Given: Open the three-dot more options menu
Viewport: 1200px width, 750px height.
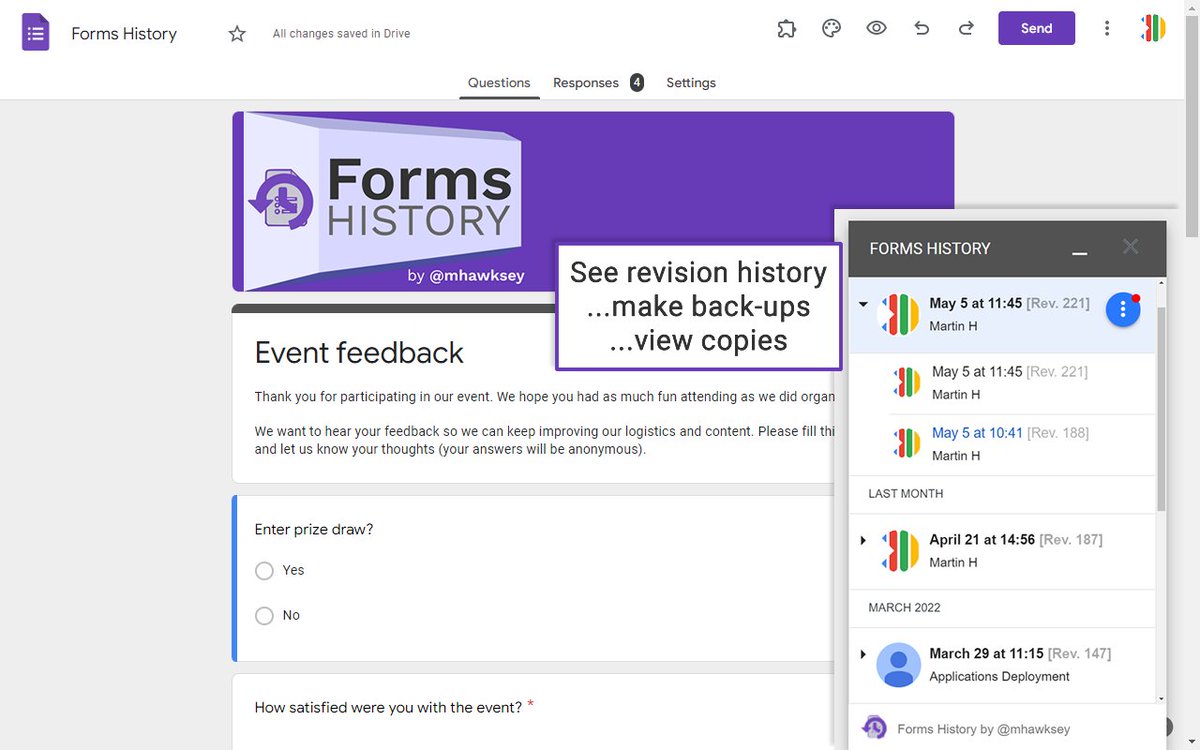Looking at the screenshot, I should point(1107,28).
